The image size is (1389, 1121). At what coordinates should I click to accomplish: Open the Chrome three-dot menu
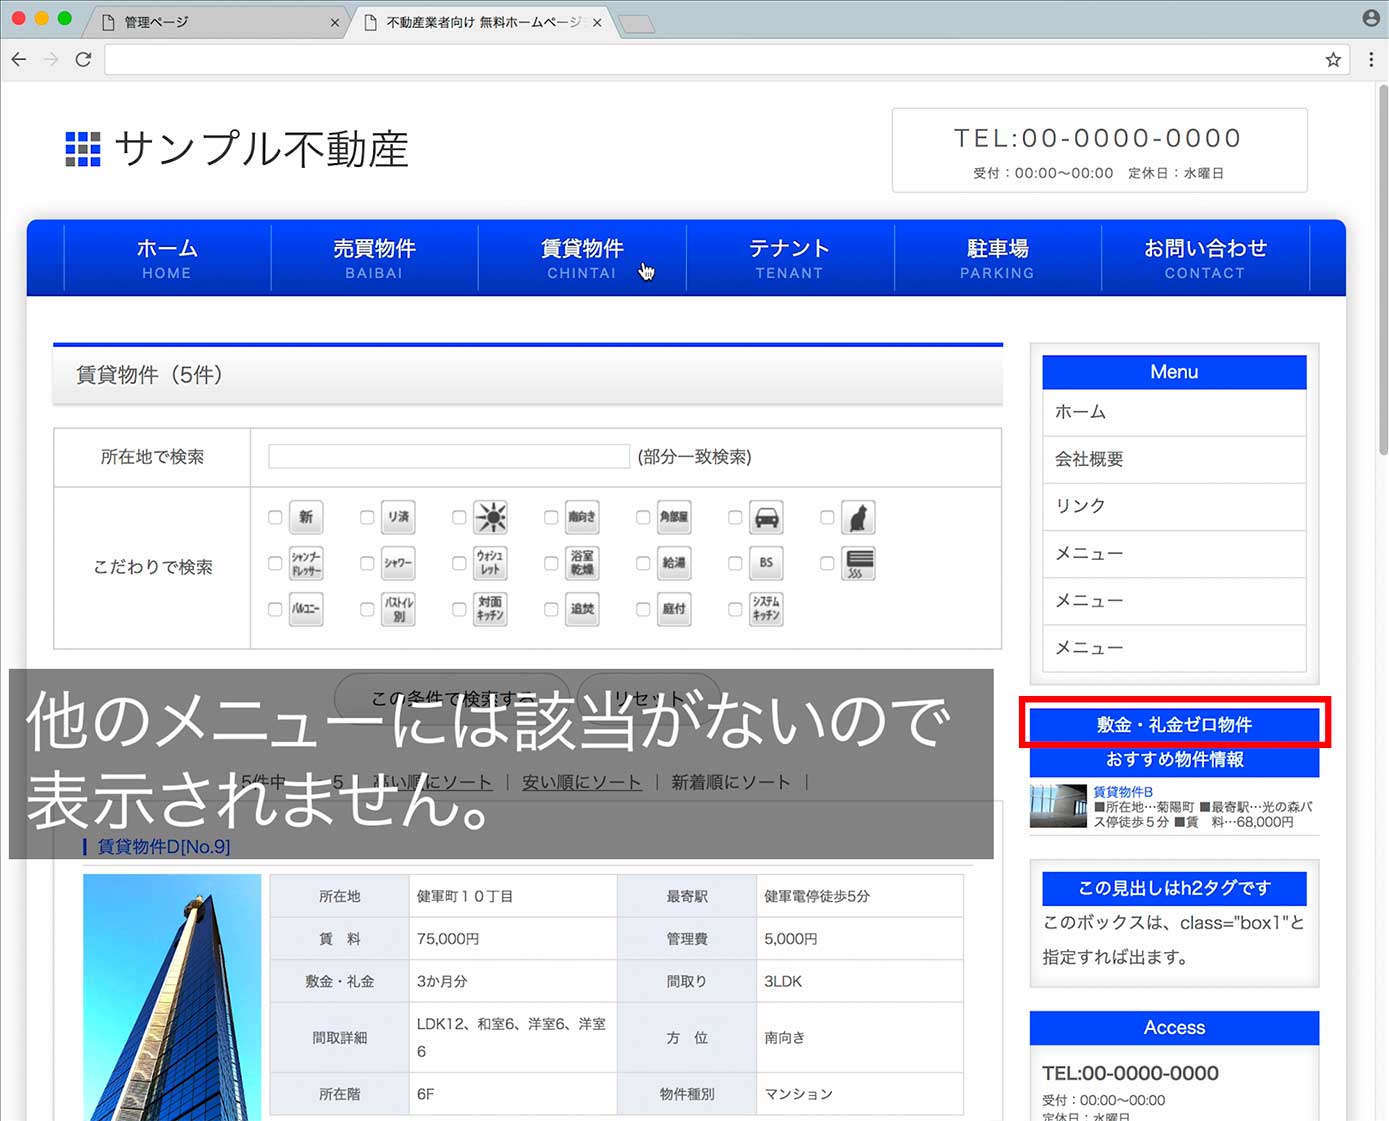click(1371, 60)
